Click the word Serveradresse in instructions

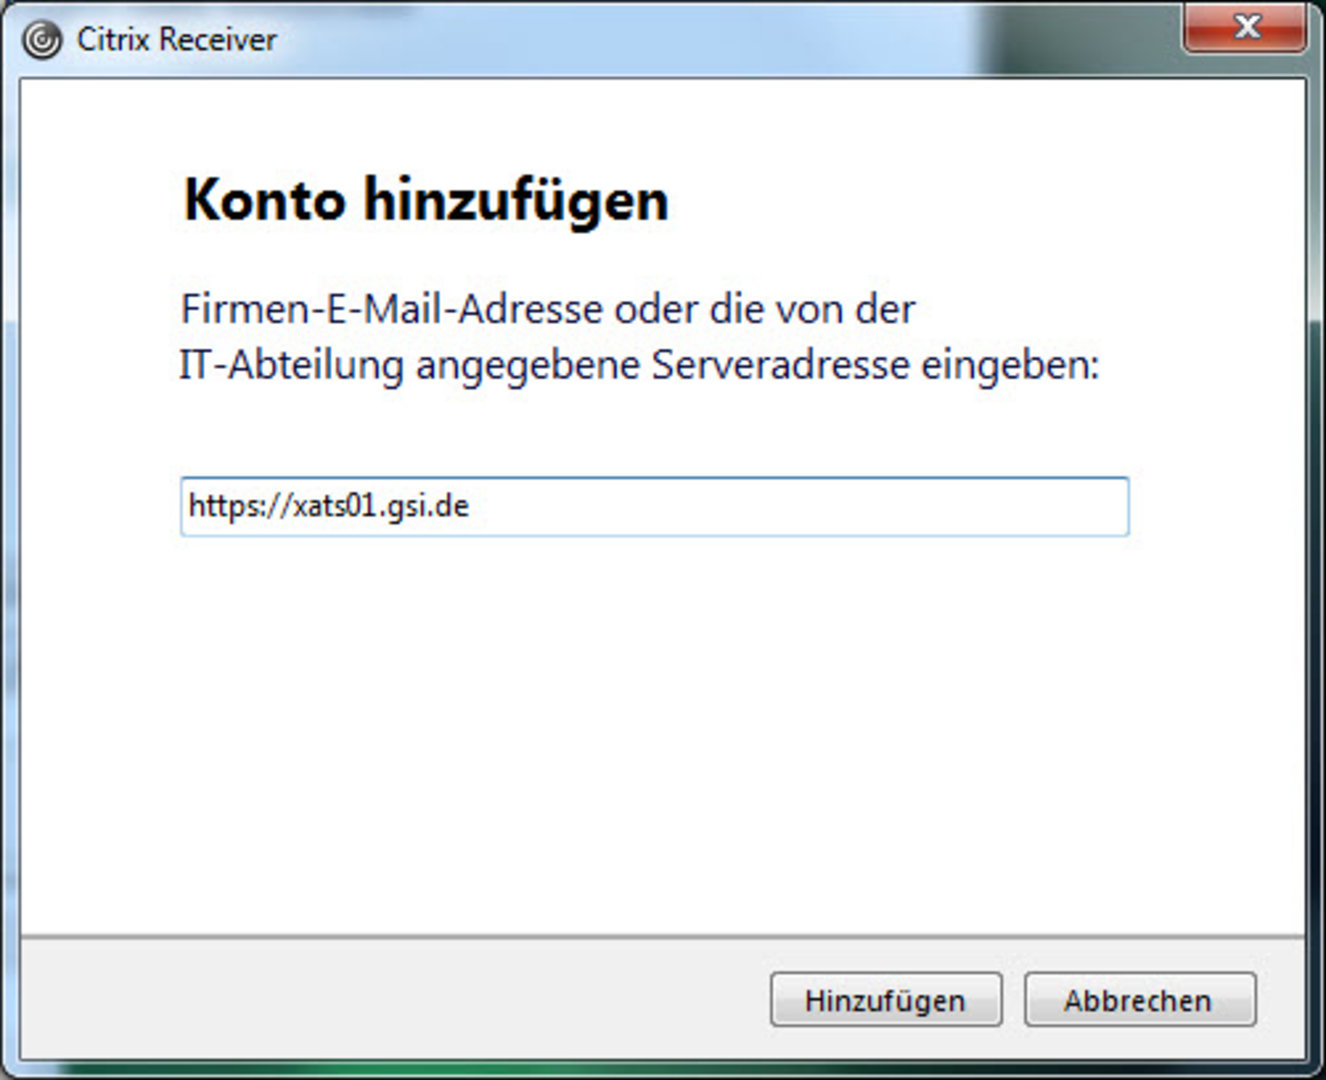(x=780, y=365)
